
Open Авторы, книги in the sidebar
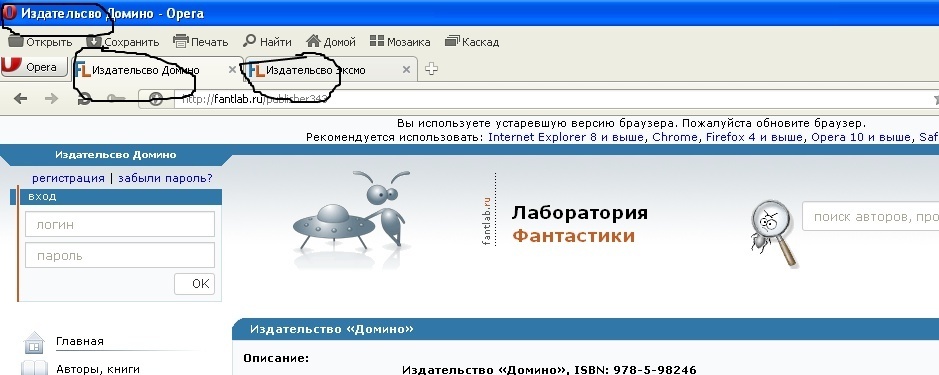[98, 368]
